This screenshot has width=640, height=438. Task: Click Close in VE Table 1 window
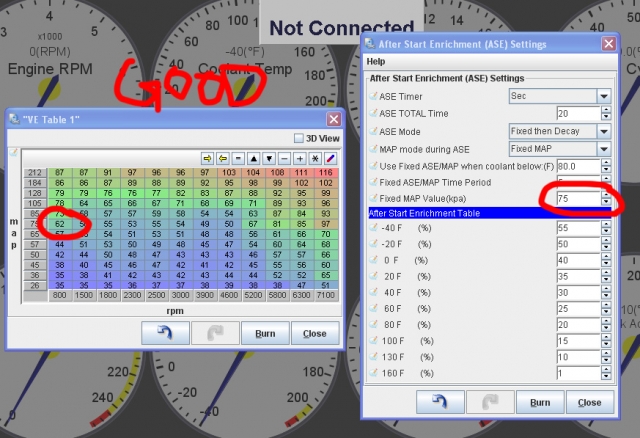click(315, 333)
